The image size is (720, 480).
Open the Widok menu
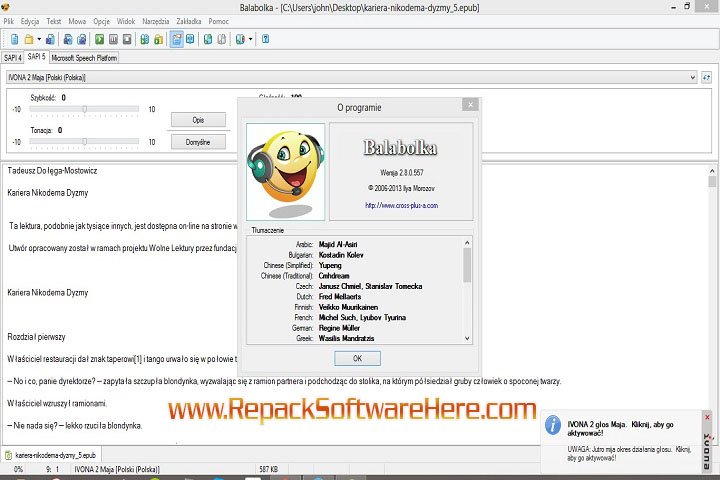(x=126, y=21)
